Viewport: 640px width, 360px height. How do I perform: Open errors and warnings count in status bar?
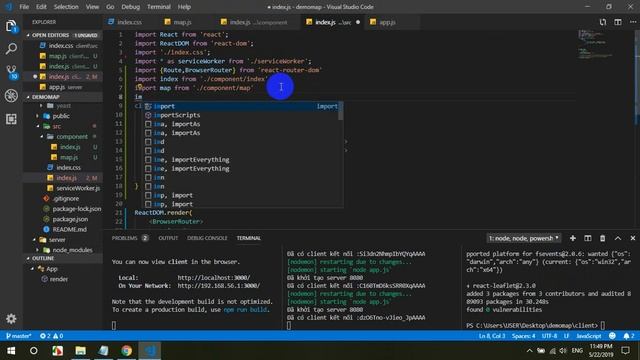coord(51,336)
